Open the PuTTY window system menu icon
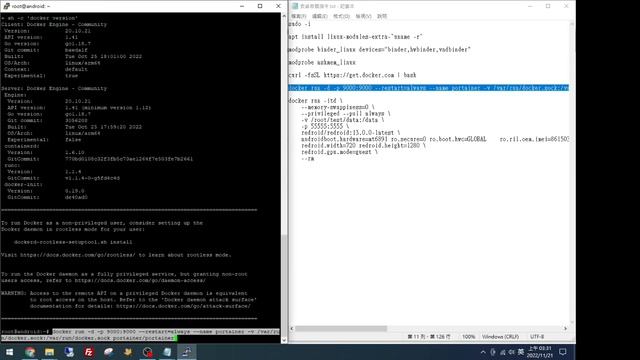640x360 pixels. click(6, 6)
